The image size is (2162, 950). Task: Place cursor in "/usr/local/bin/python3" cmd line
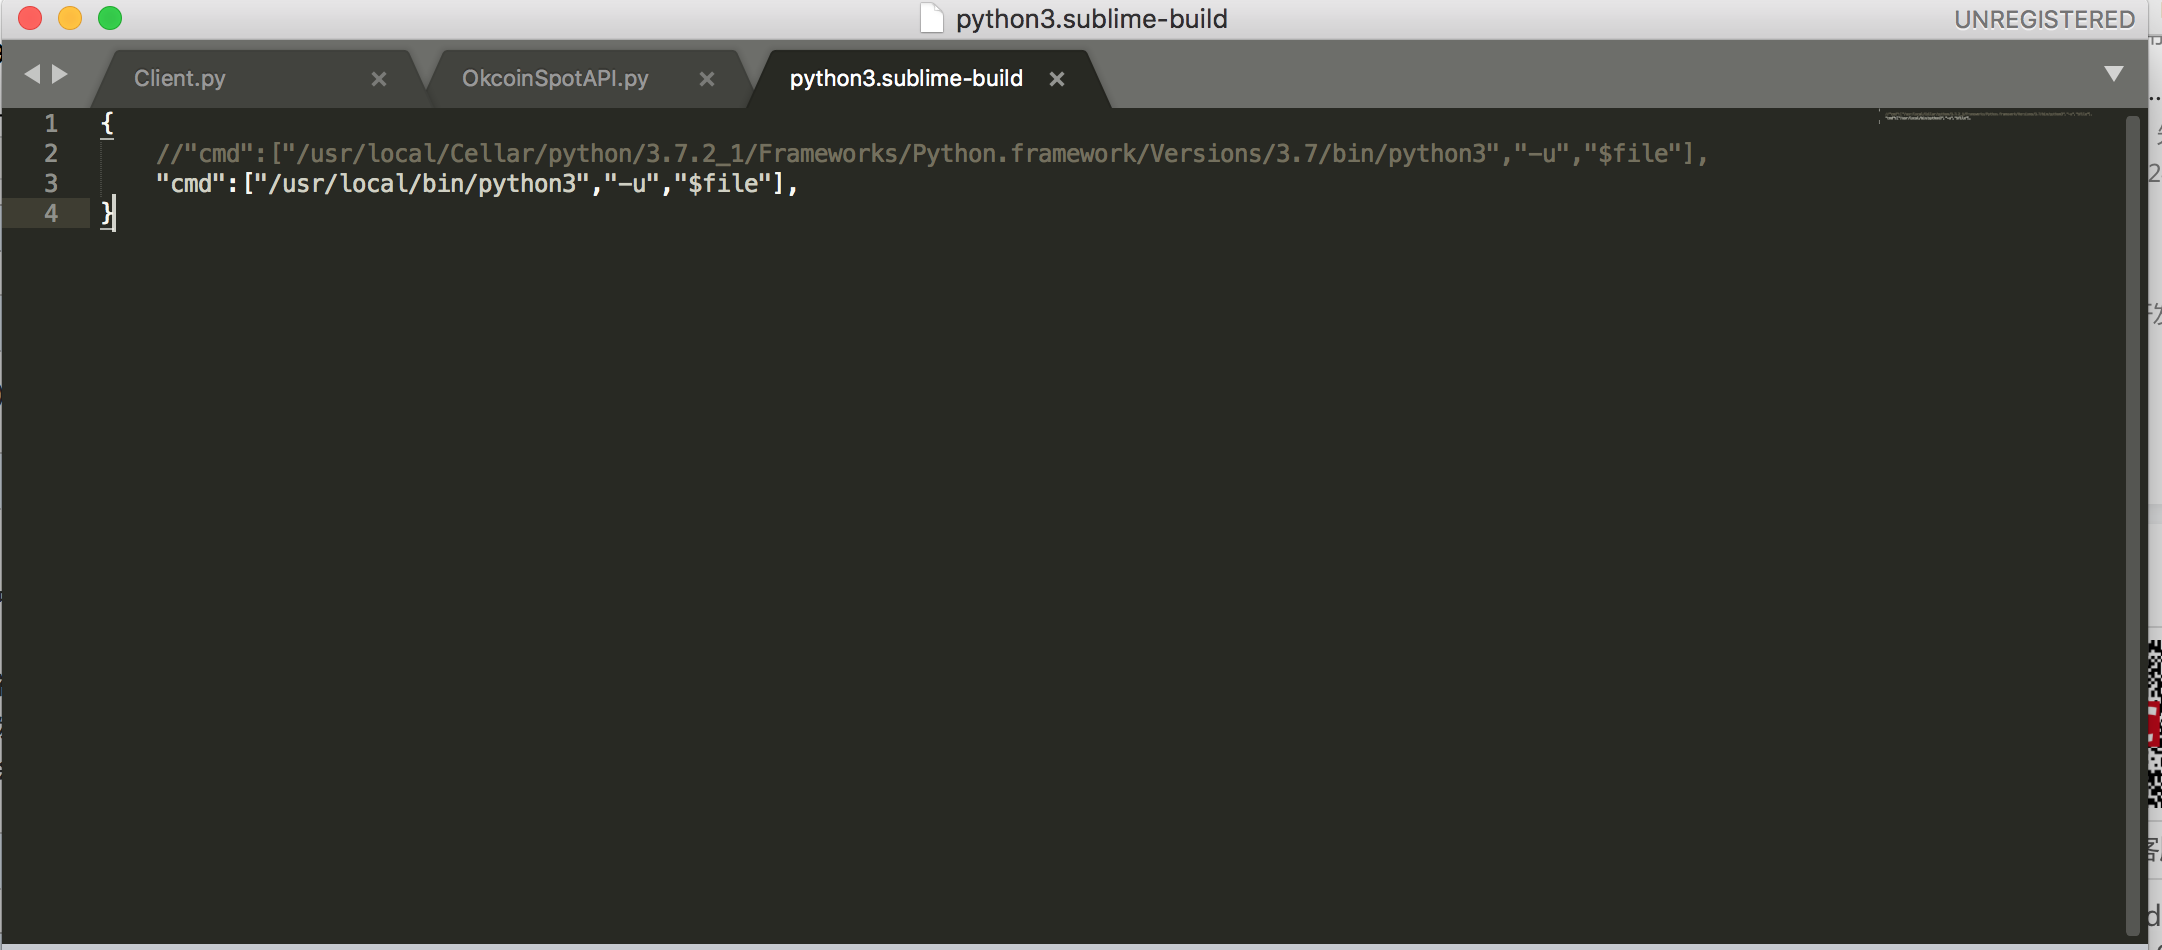476,183
